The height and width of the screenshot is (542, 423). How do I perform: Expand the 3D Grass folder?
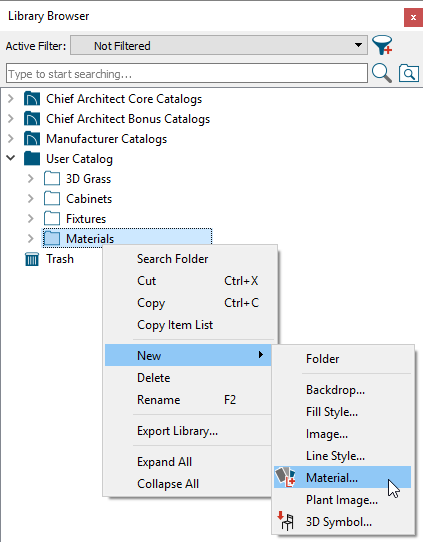31,179
